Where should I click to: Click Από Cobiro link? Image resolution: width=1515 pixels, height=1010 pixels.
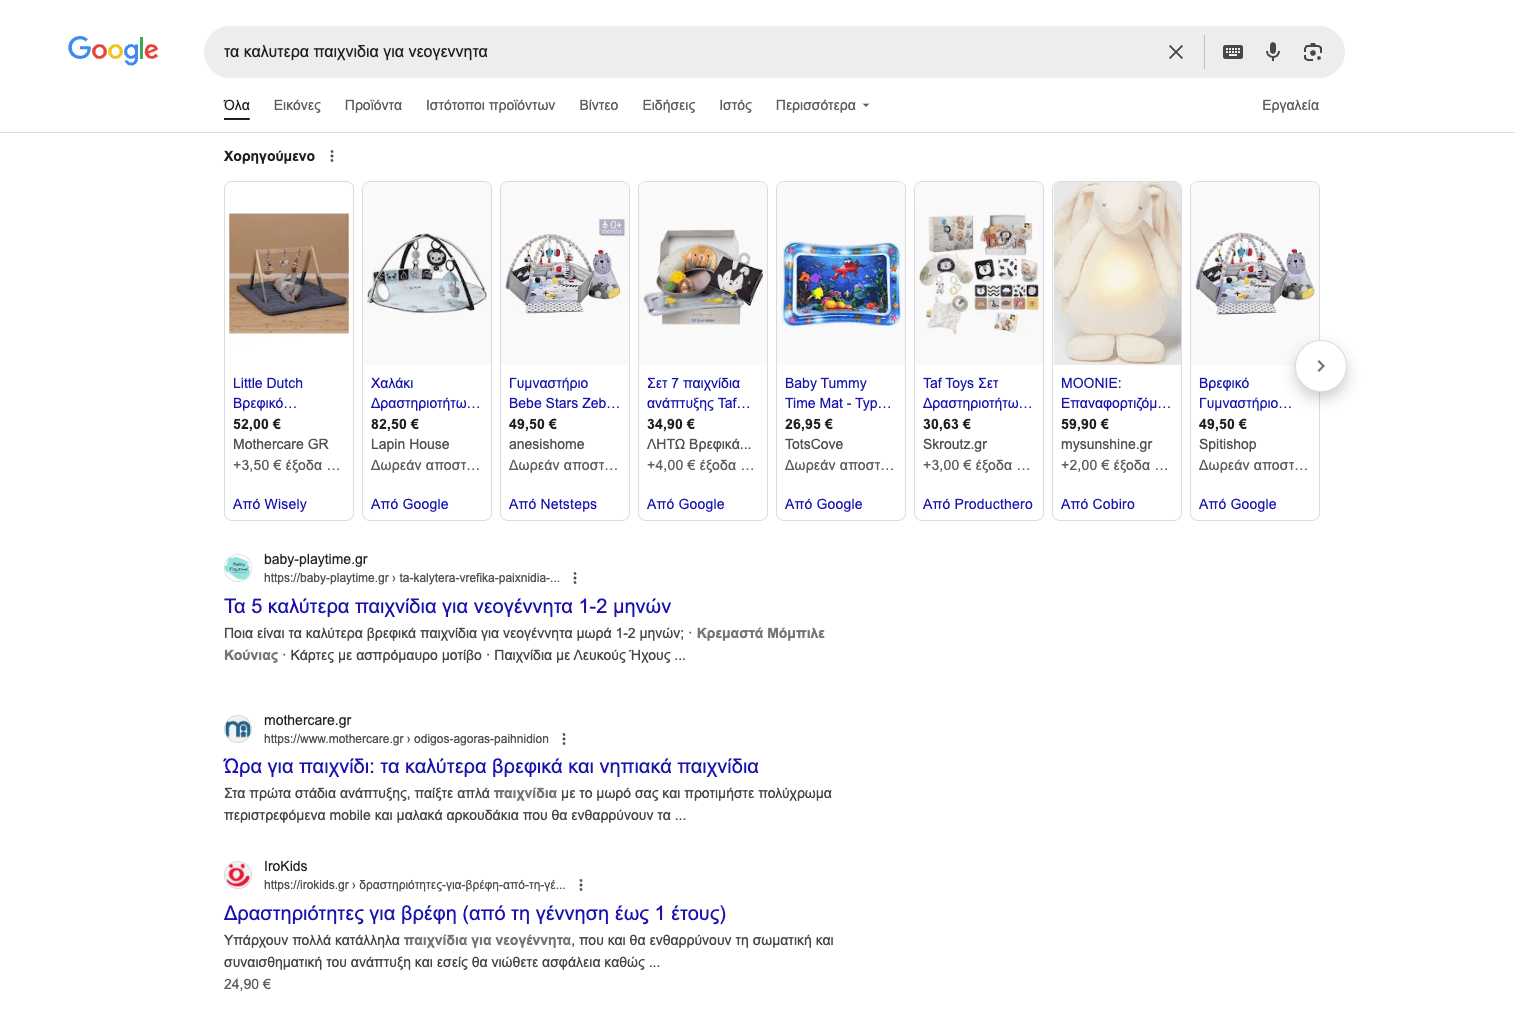[1098, 504]
